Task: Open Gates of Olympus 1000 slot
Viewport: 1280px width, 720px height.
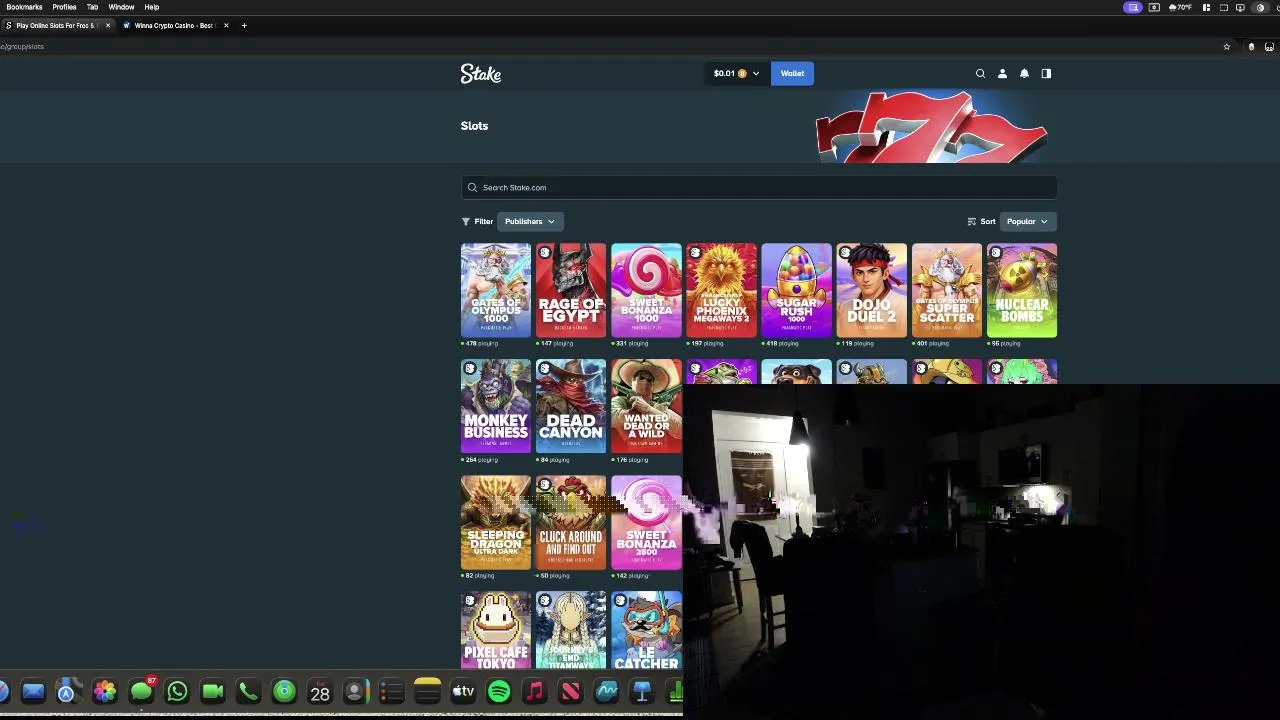Action: [496, 290]
